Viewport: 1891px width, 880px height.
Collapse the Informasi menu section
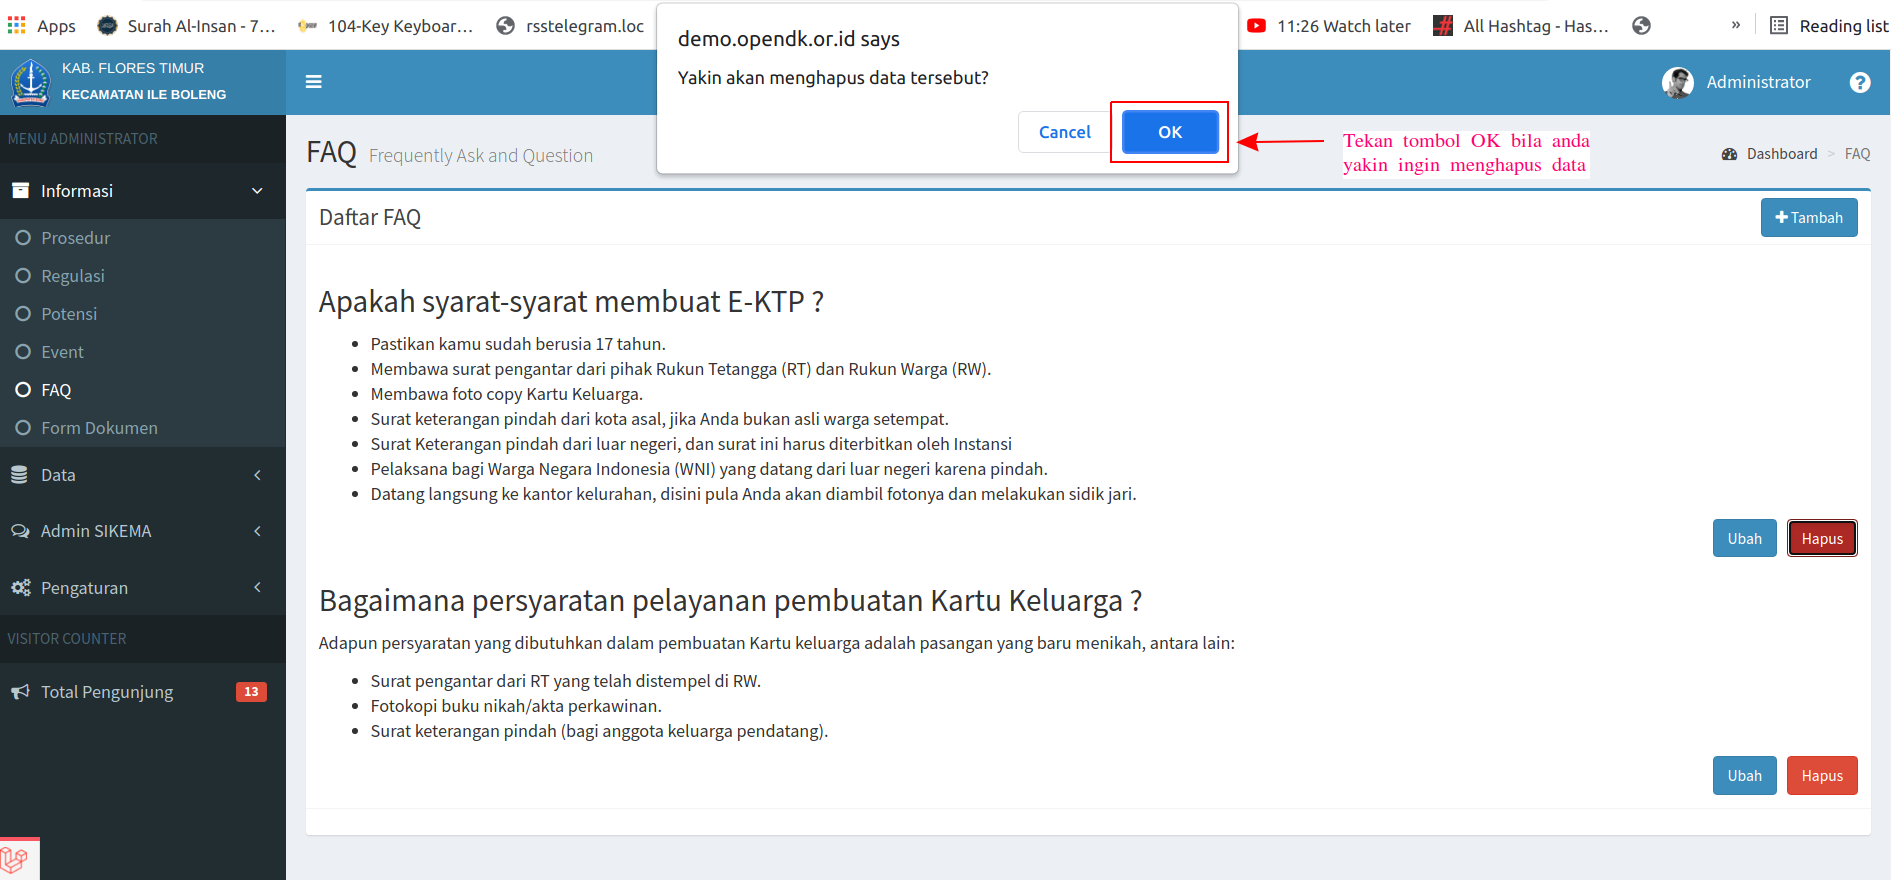pos(143,191)
